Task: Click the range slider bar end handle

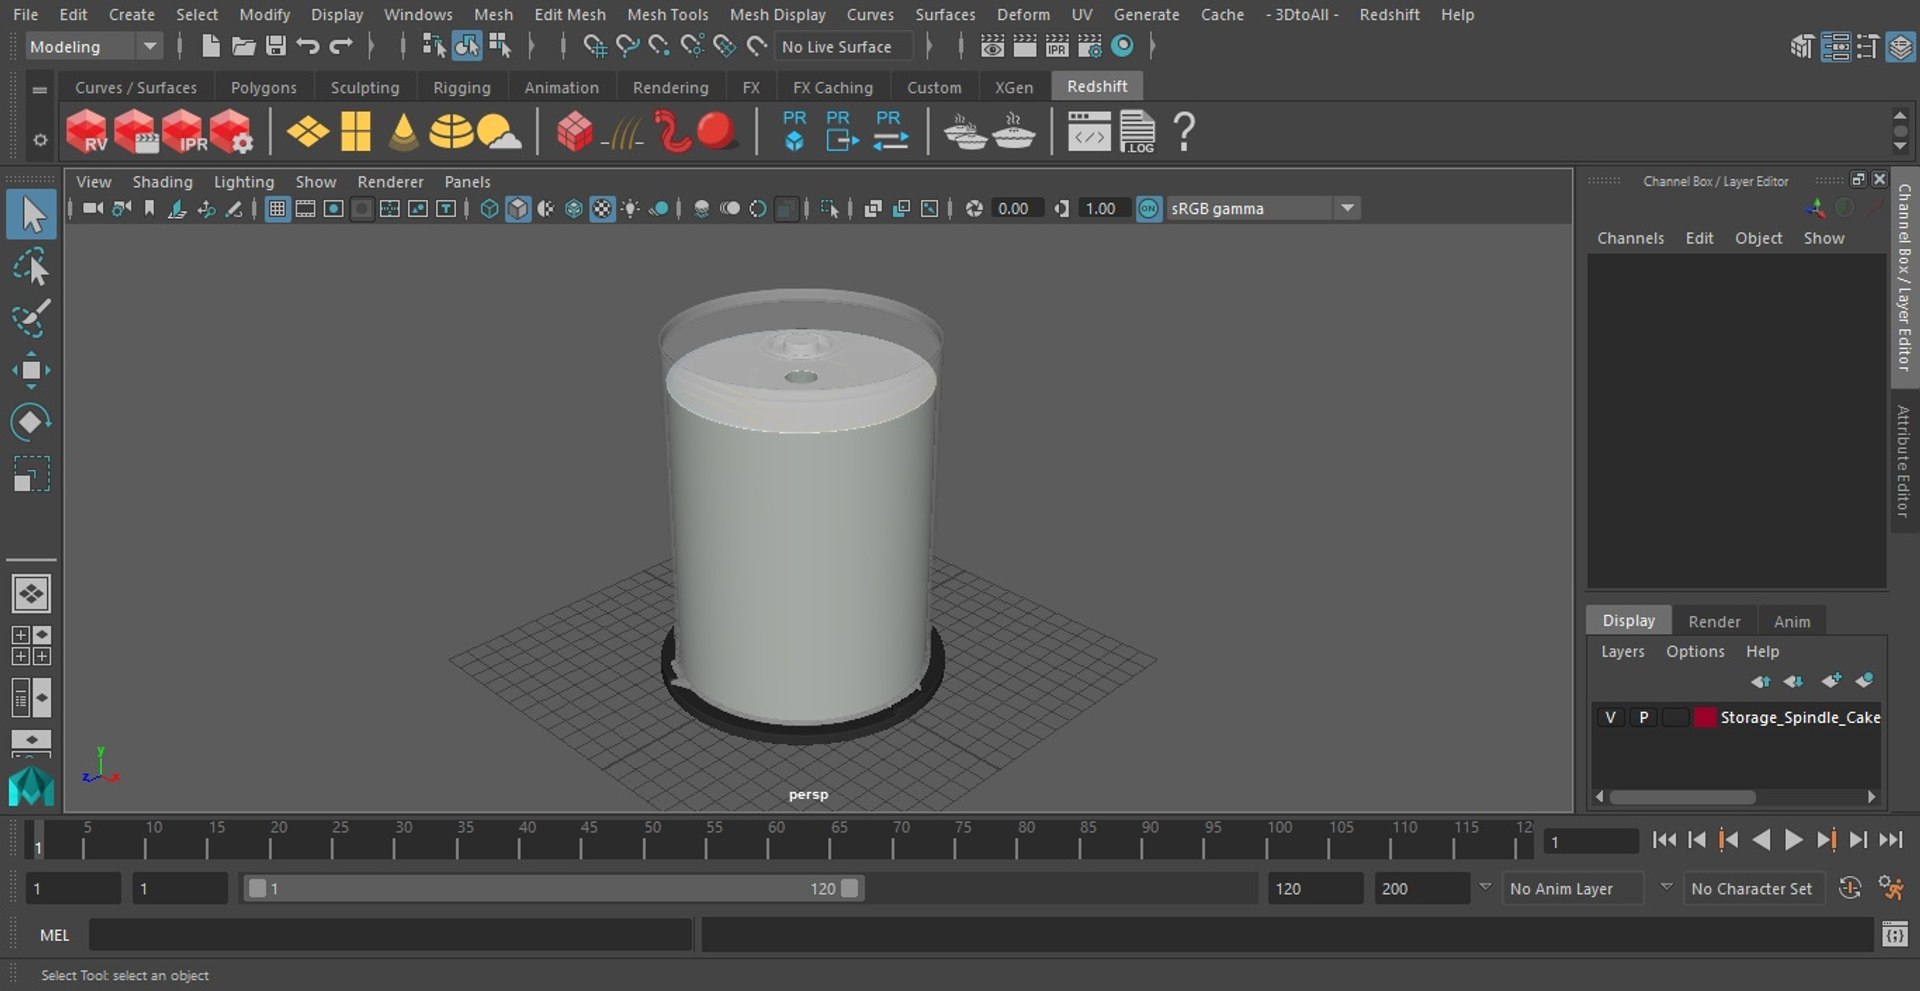Action: [849, 888]
